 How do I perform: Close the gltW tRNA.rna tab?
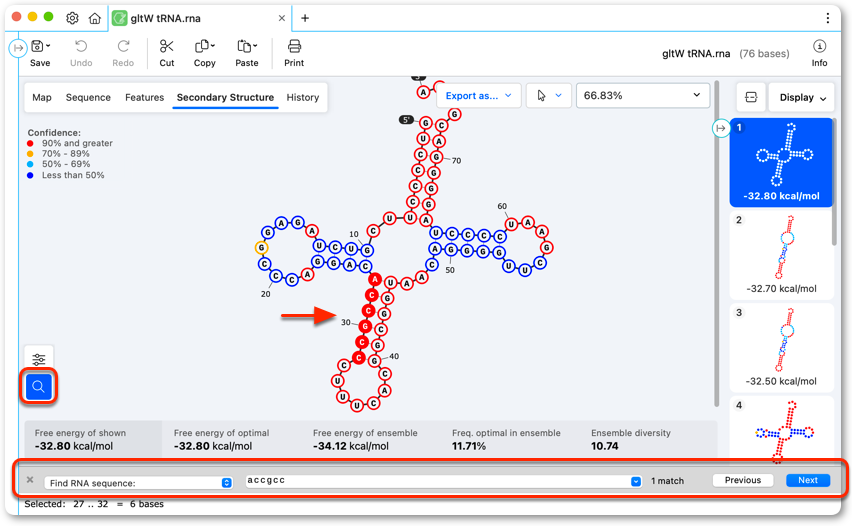(281, 18)
